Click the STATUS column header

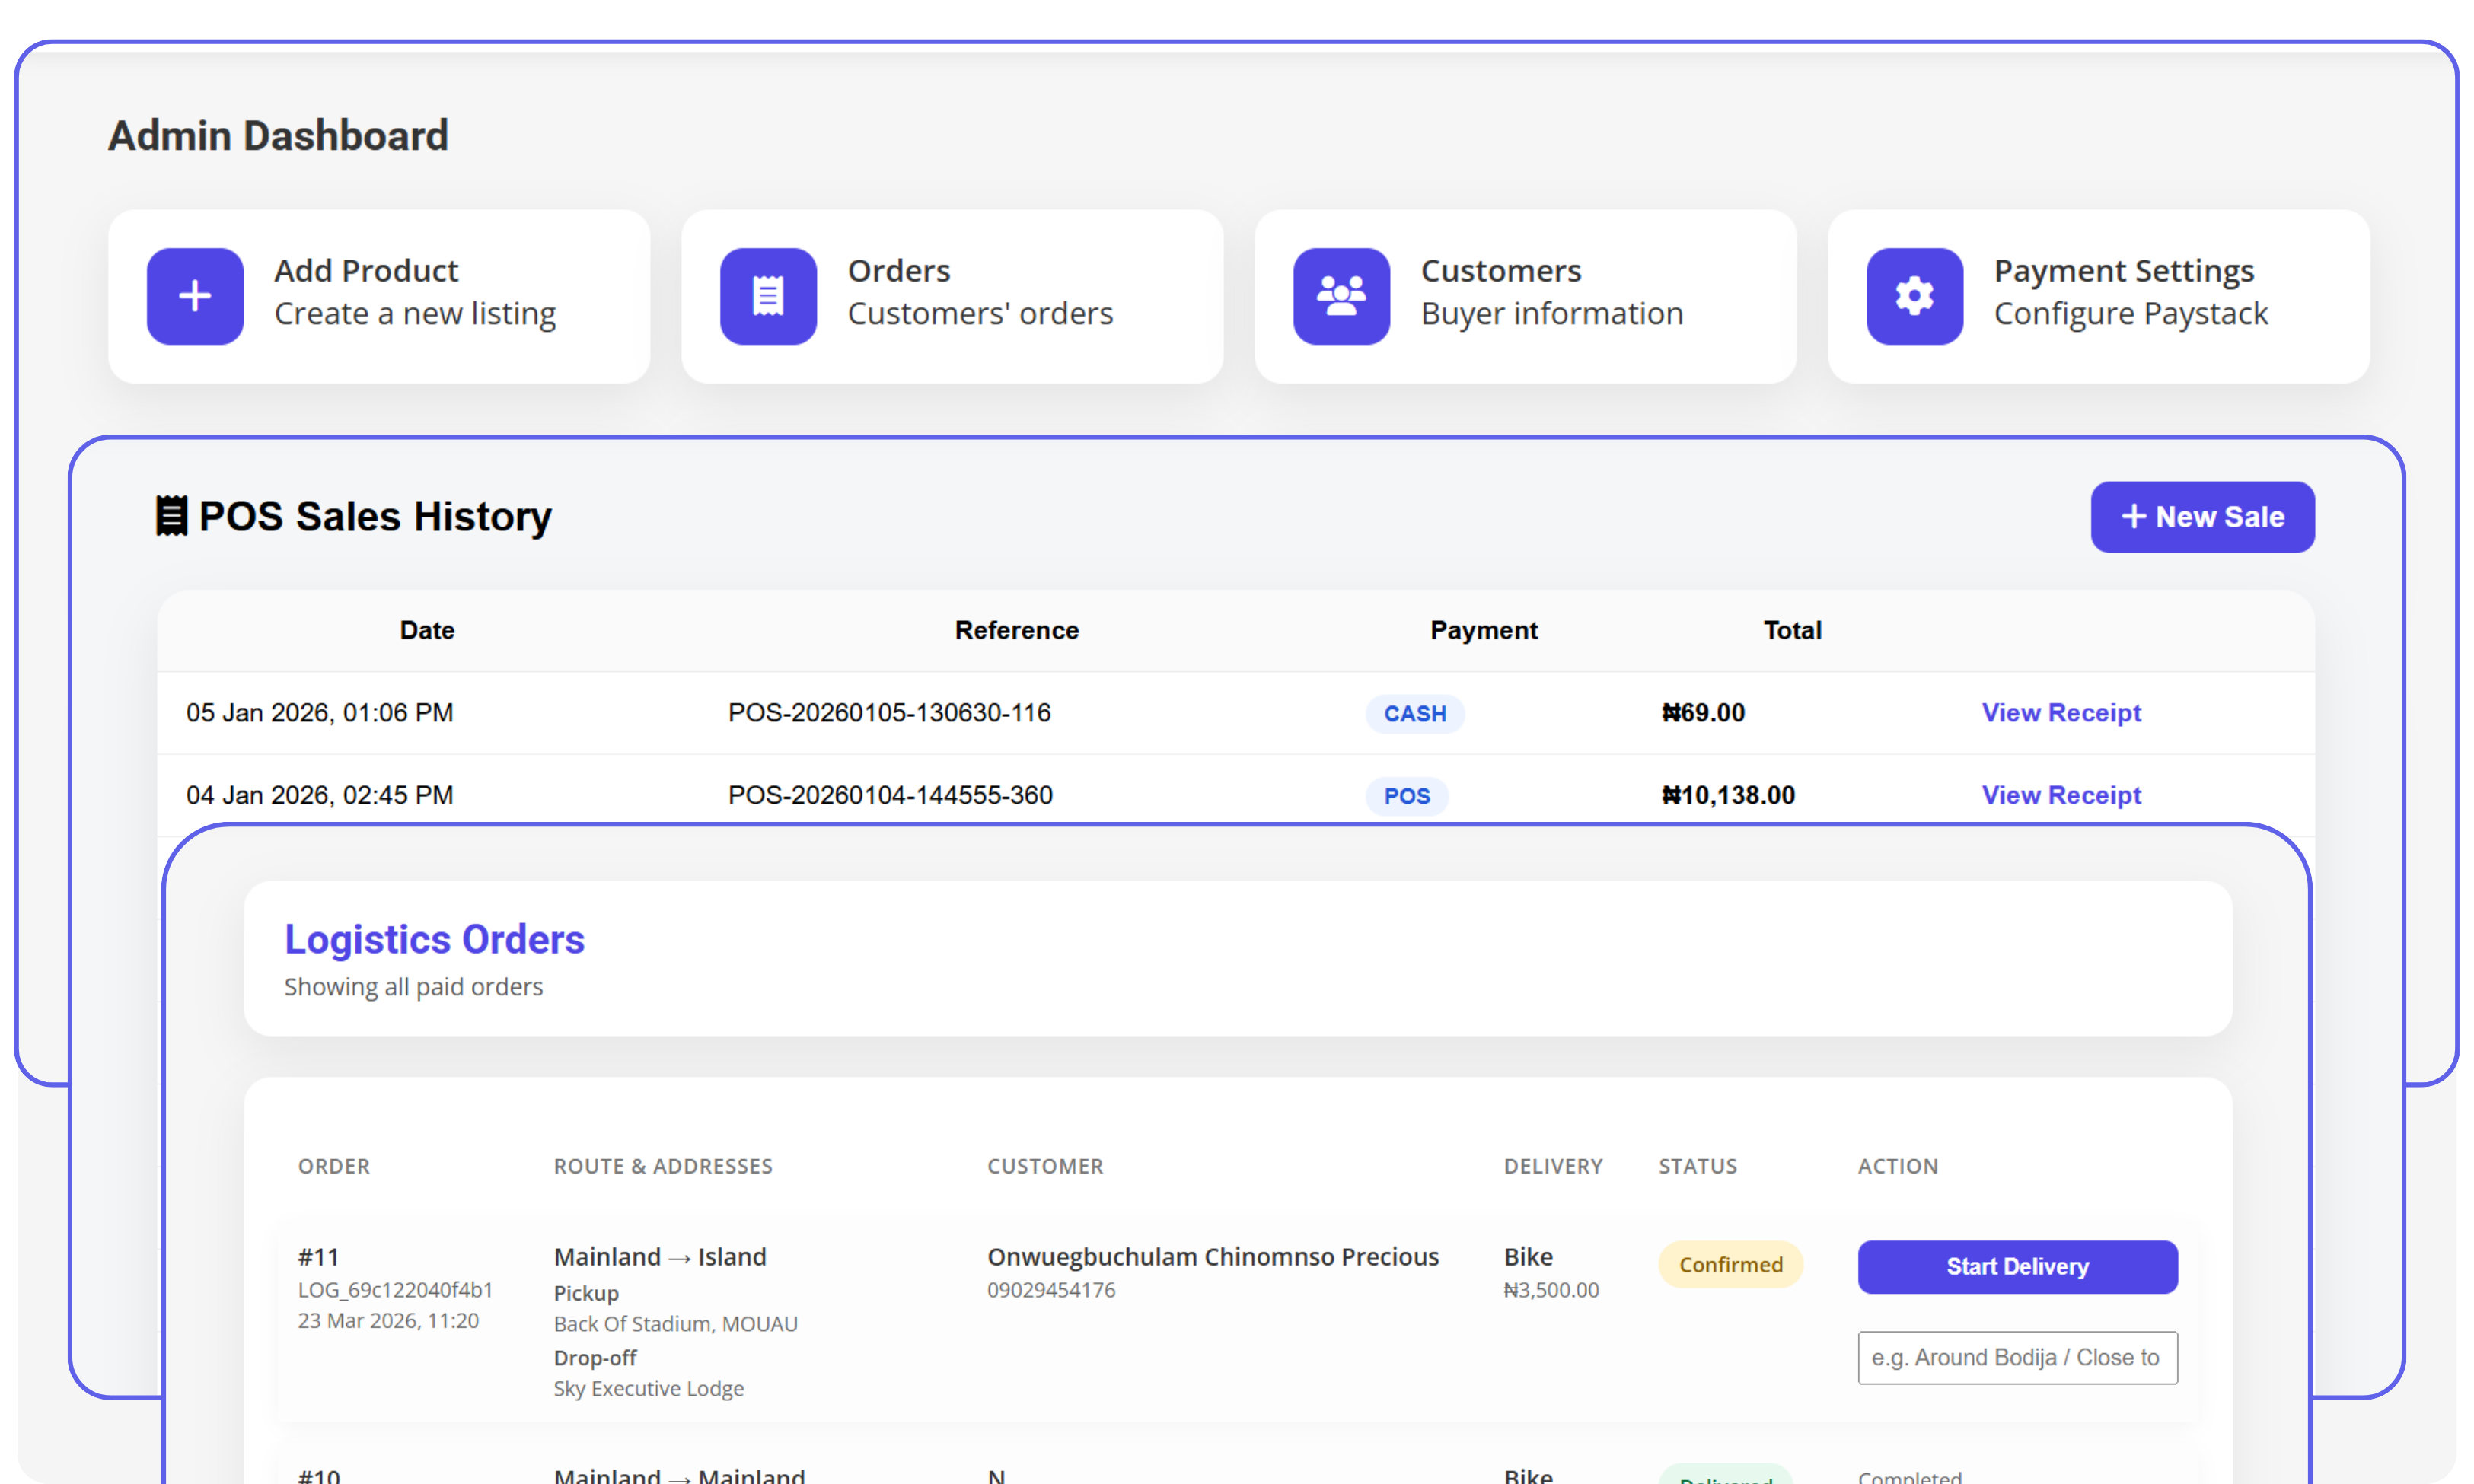[1698, 1166]
